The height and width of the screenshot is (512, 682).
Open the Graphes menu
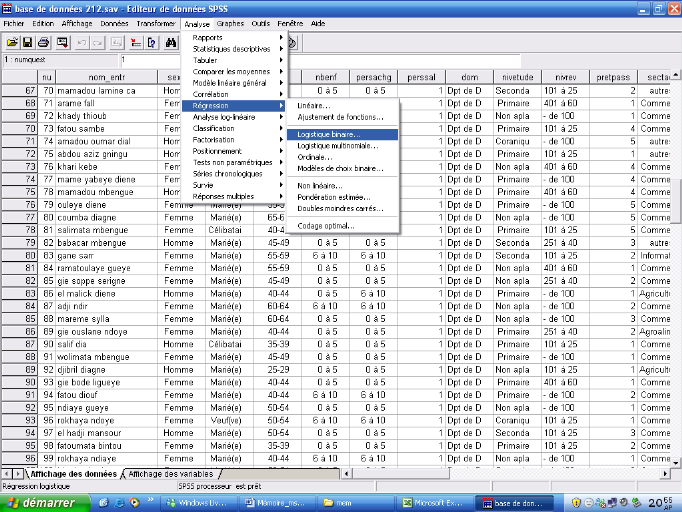(x=230, y=22)
